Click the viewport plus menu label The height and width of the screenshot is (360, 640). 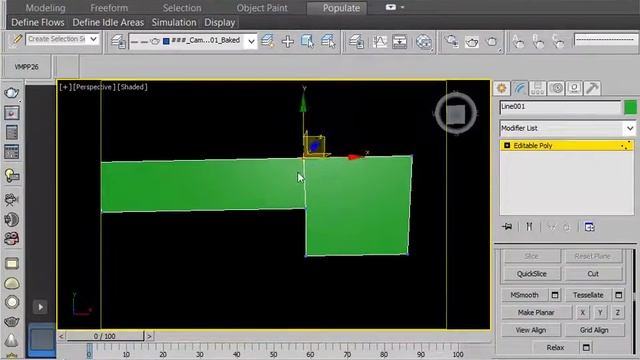coord(65,87)
